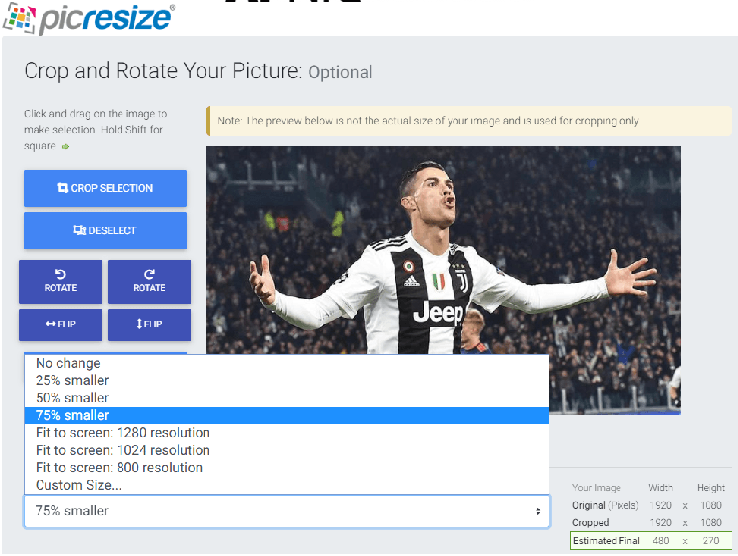Choose the '50% smaller' option
The width and height of the screenshot is (738, 556).
[x=287, y=398]
